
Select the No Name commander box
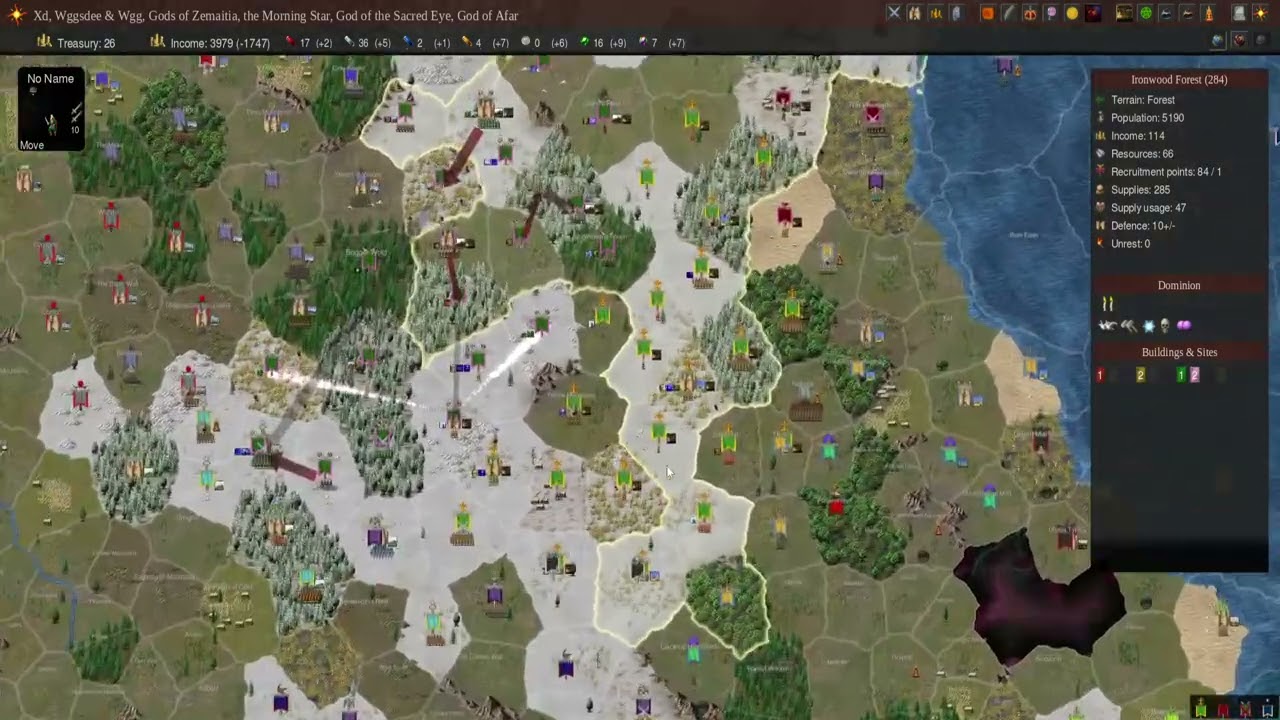[50, 110]
